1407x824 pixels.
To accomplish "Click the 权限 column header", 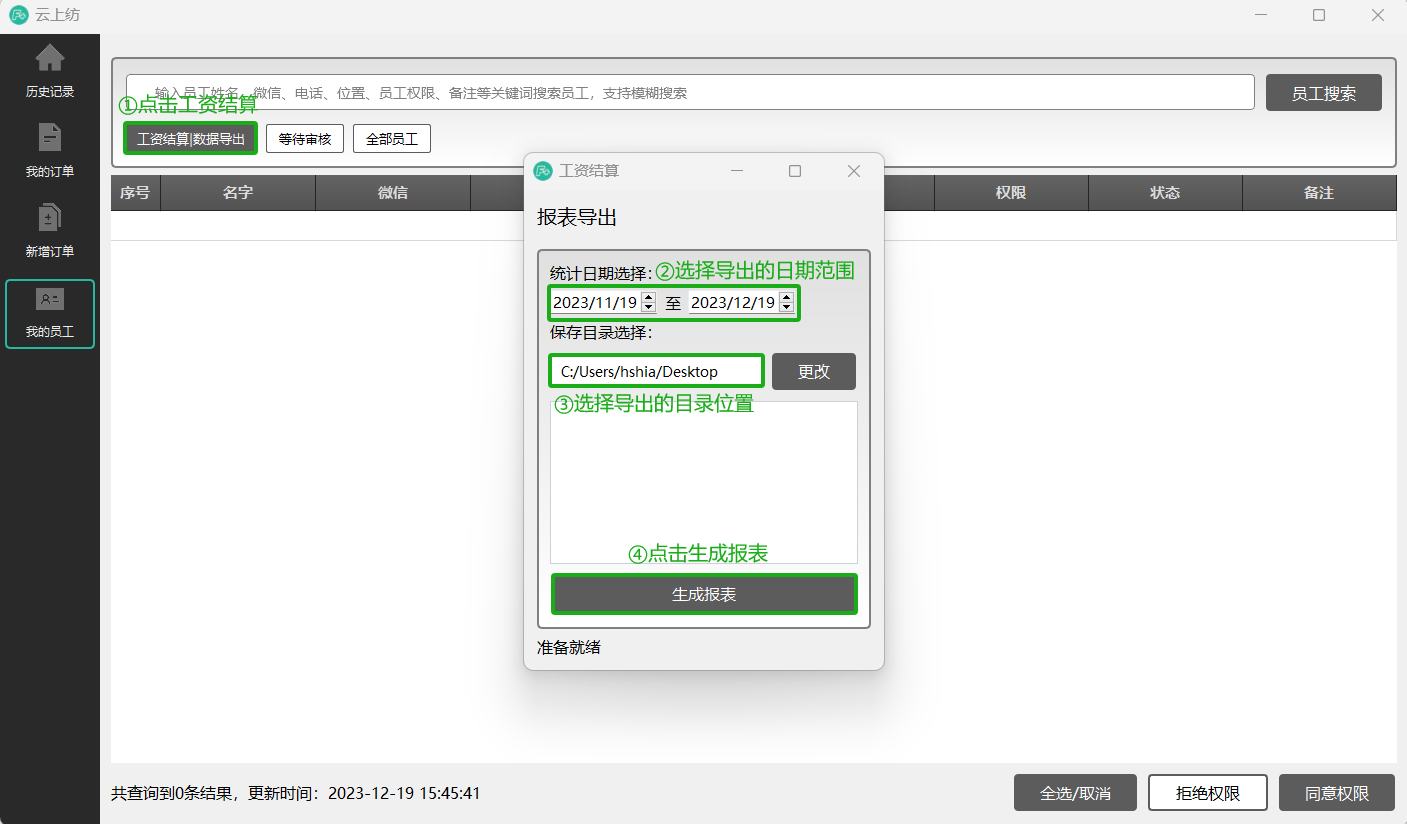I will tap(1011, 193).
